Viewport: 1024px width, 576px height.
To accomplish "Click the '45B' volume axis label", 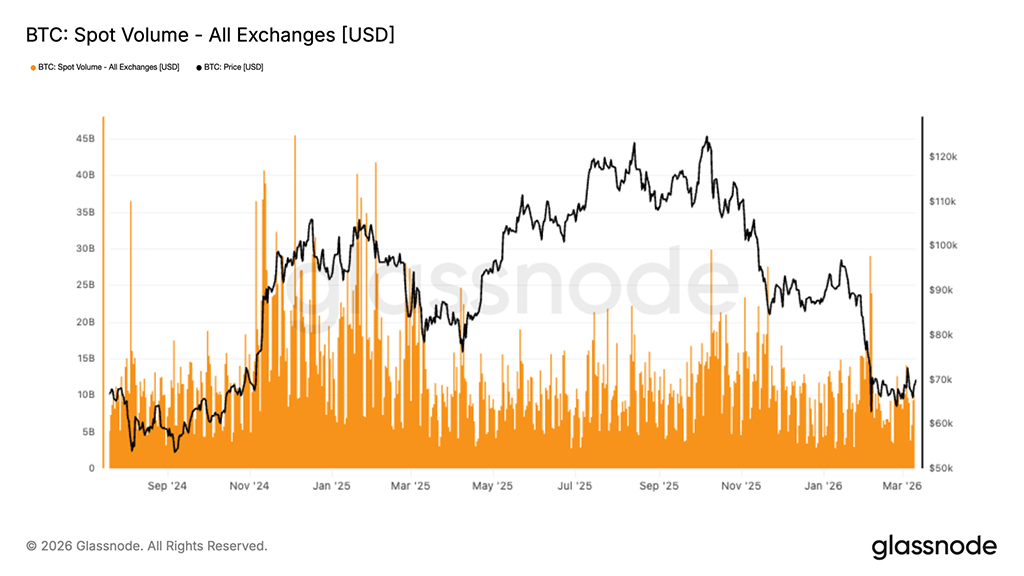I will (84, 139).
